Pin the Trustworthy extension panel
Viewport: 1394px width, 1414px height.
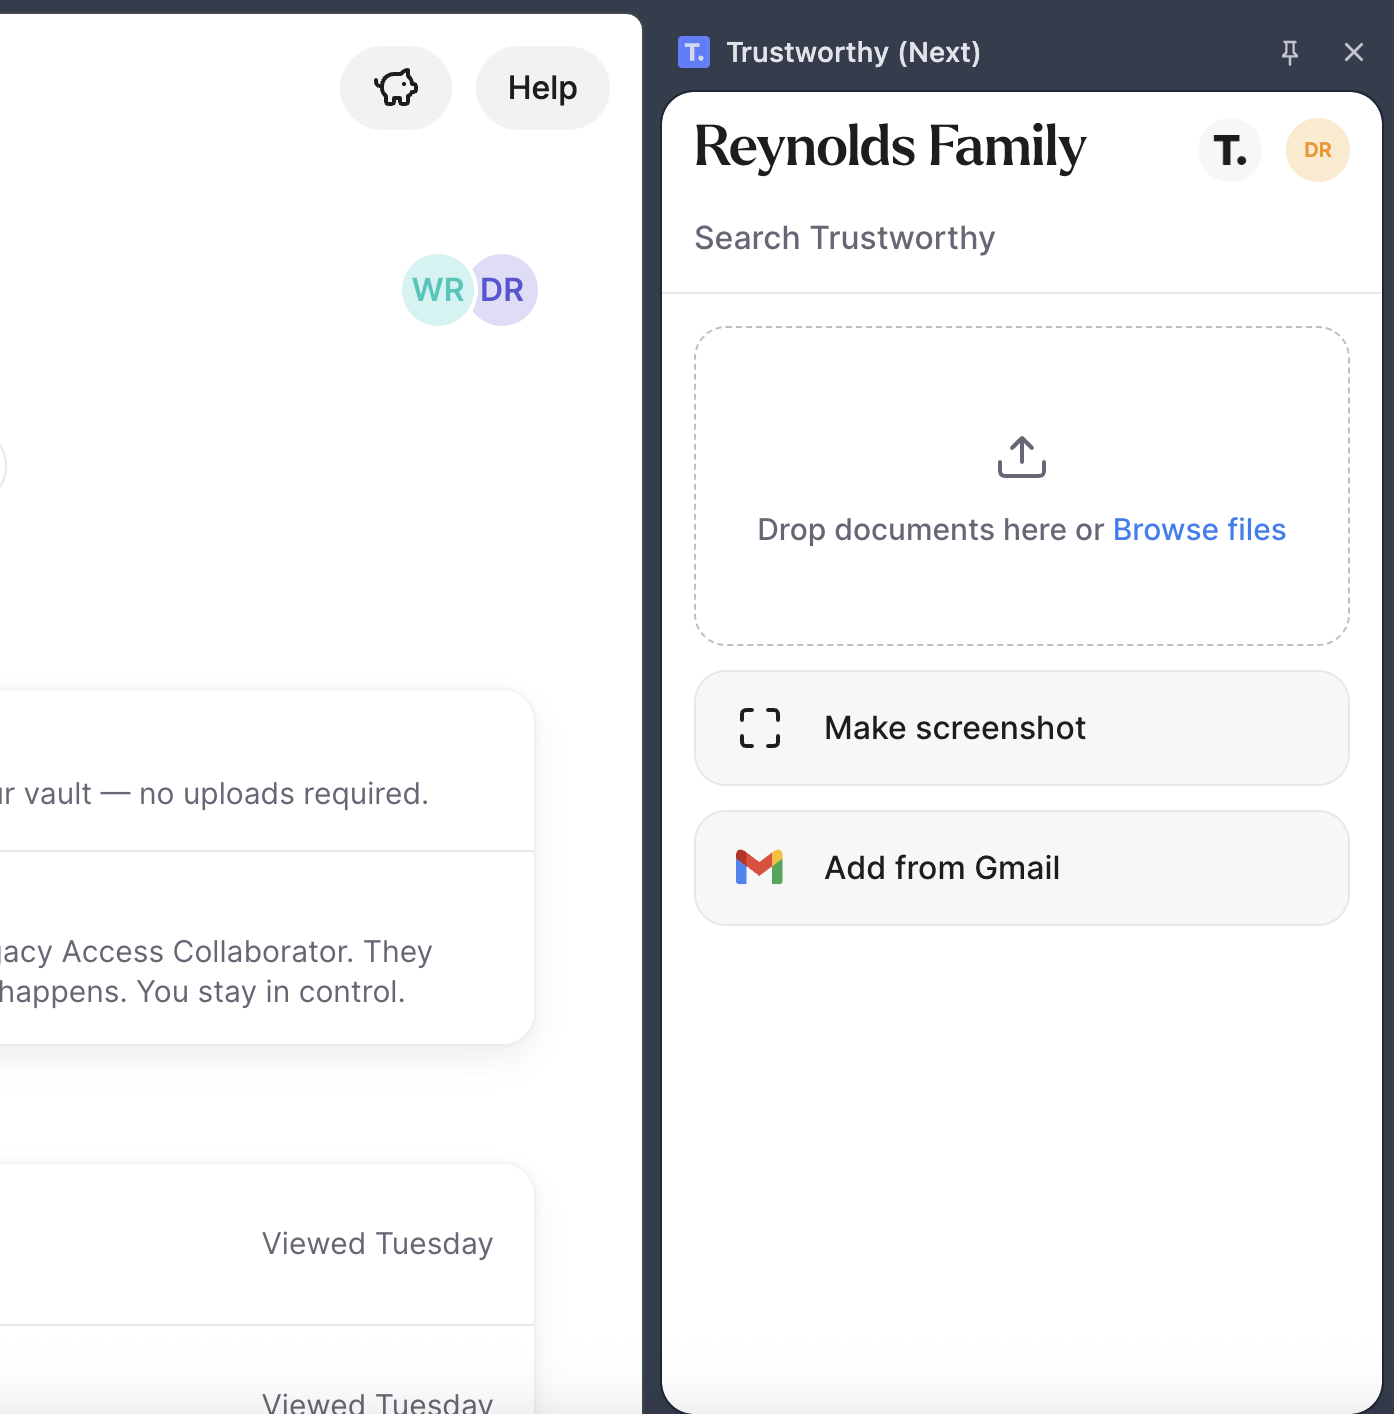point(1290,52)
